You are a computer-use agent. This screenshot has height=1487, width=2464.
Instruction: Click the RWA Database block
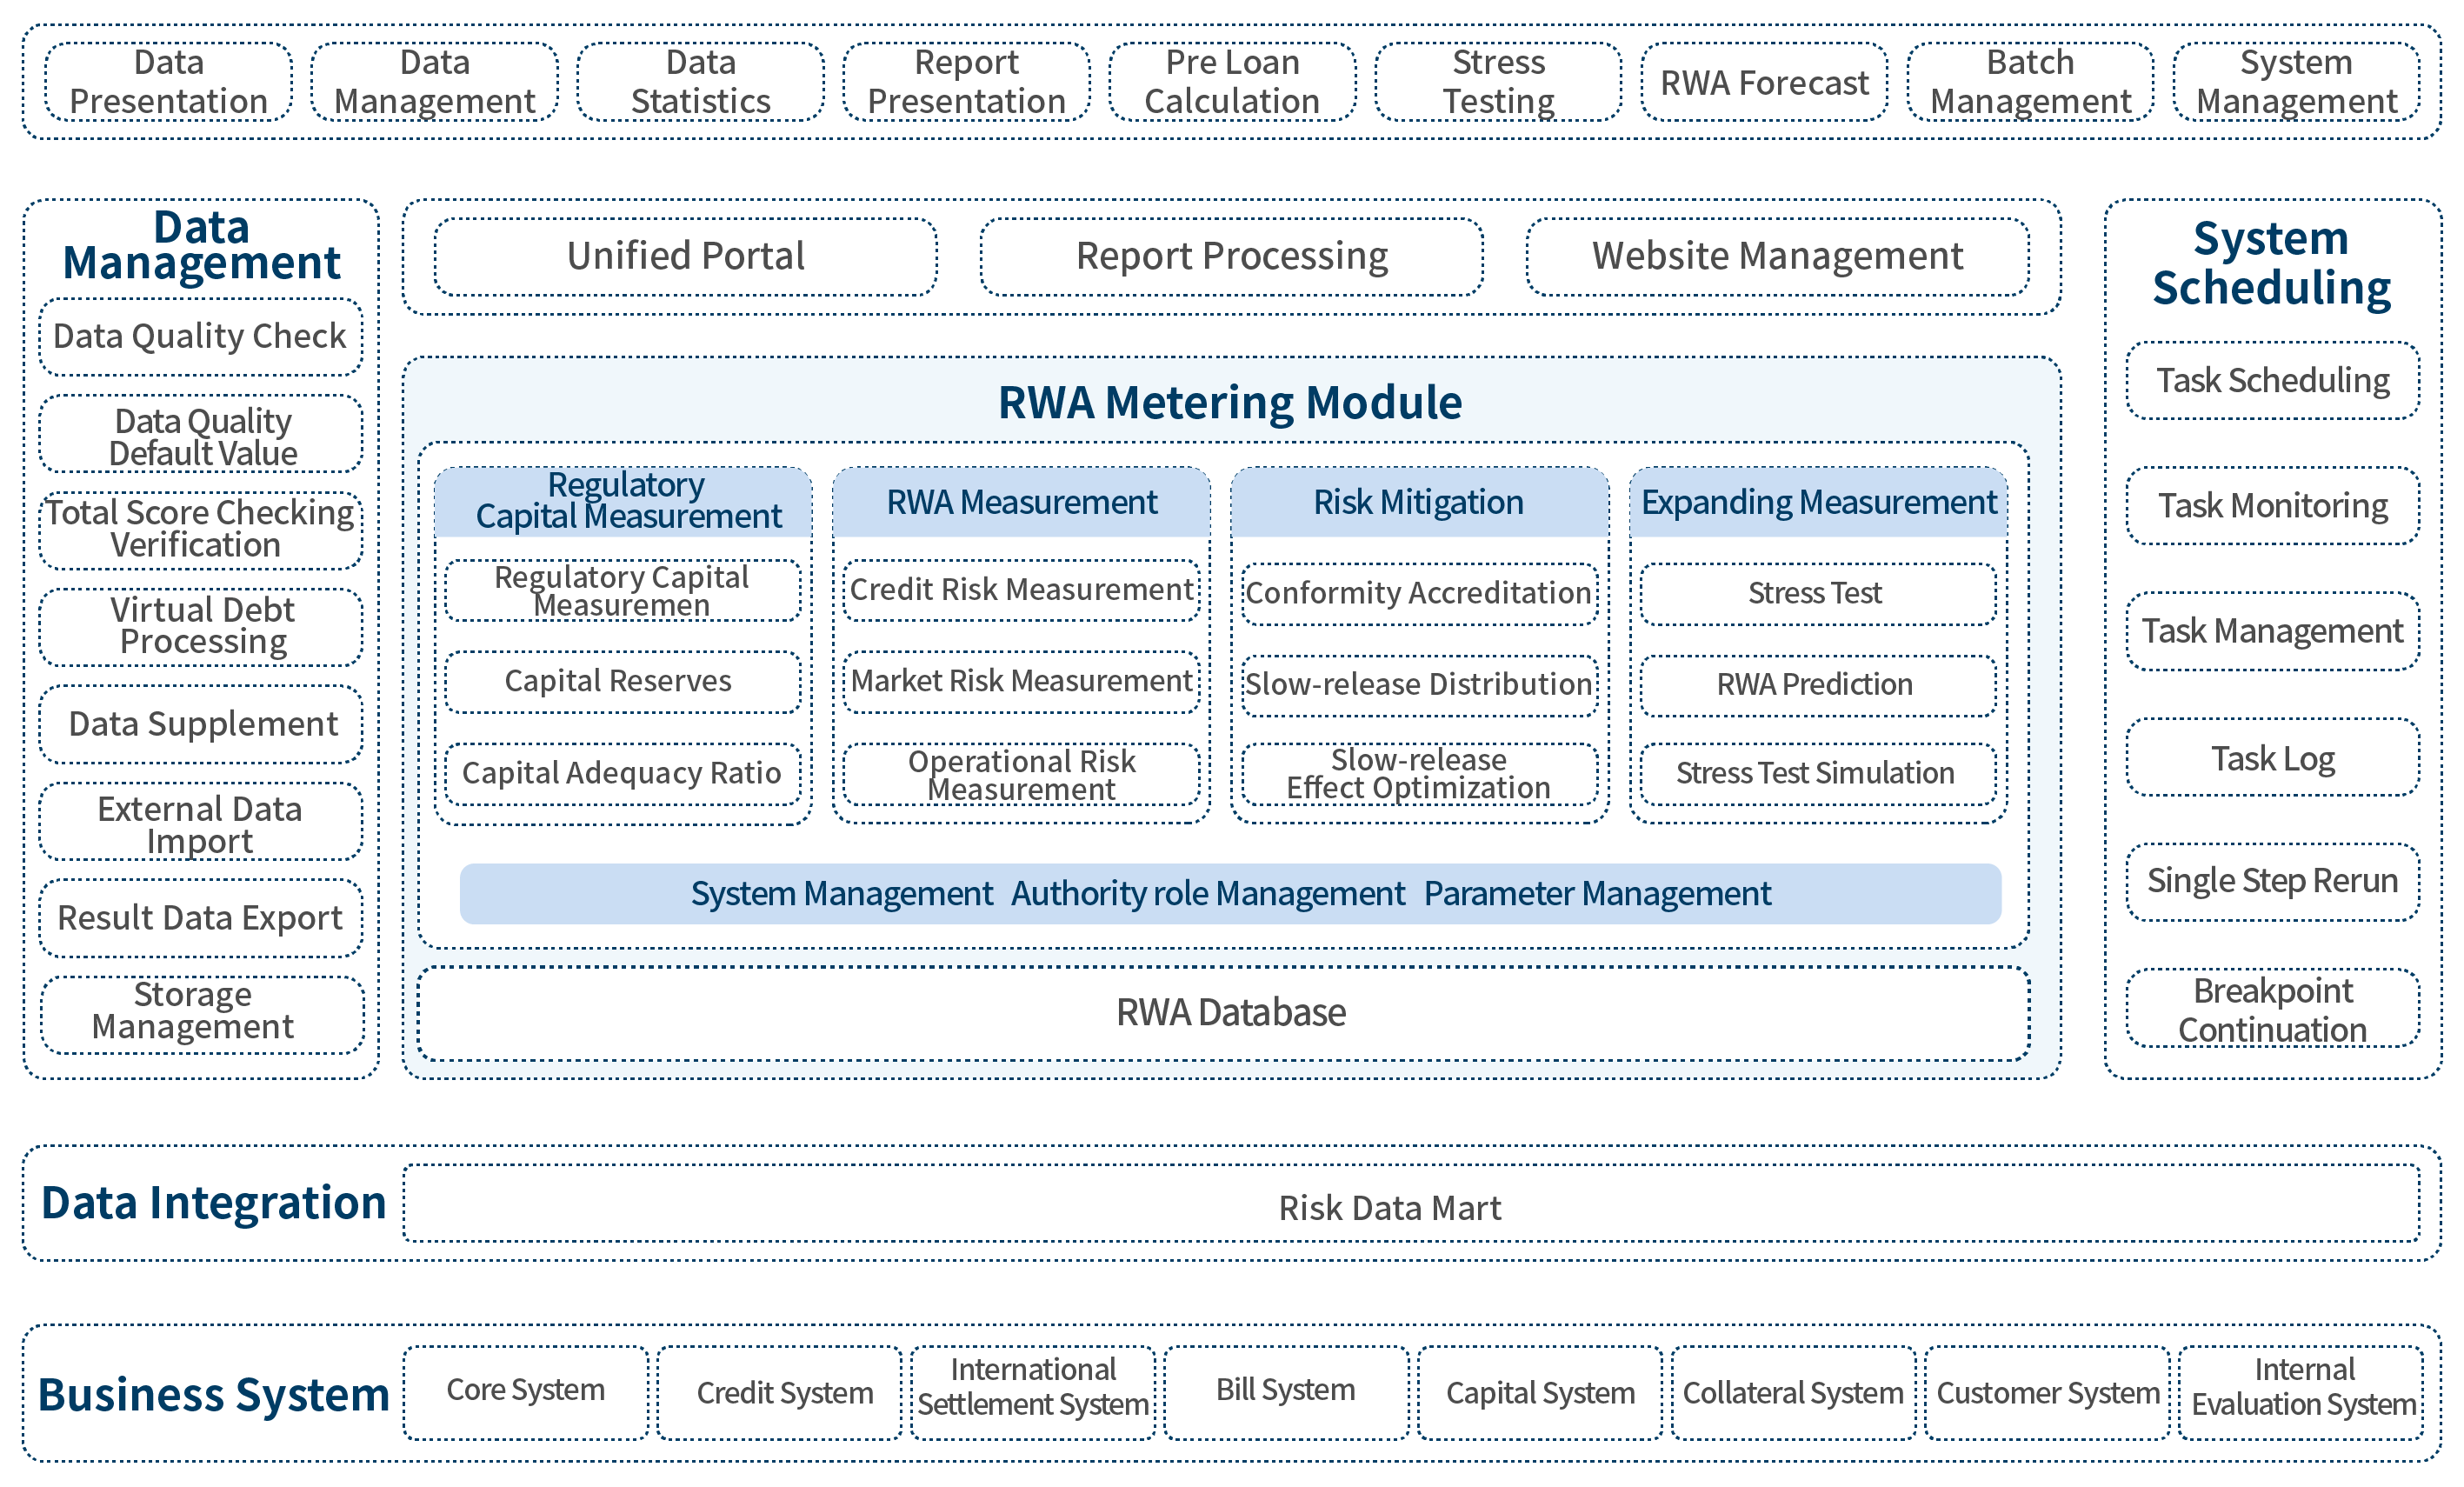pos(1224,1014)
